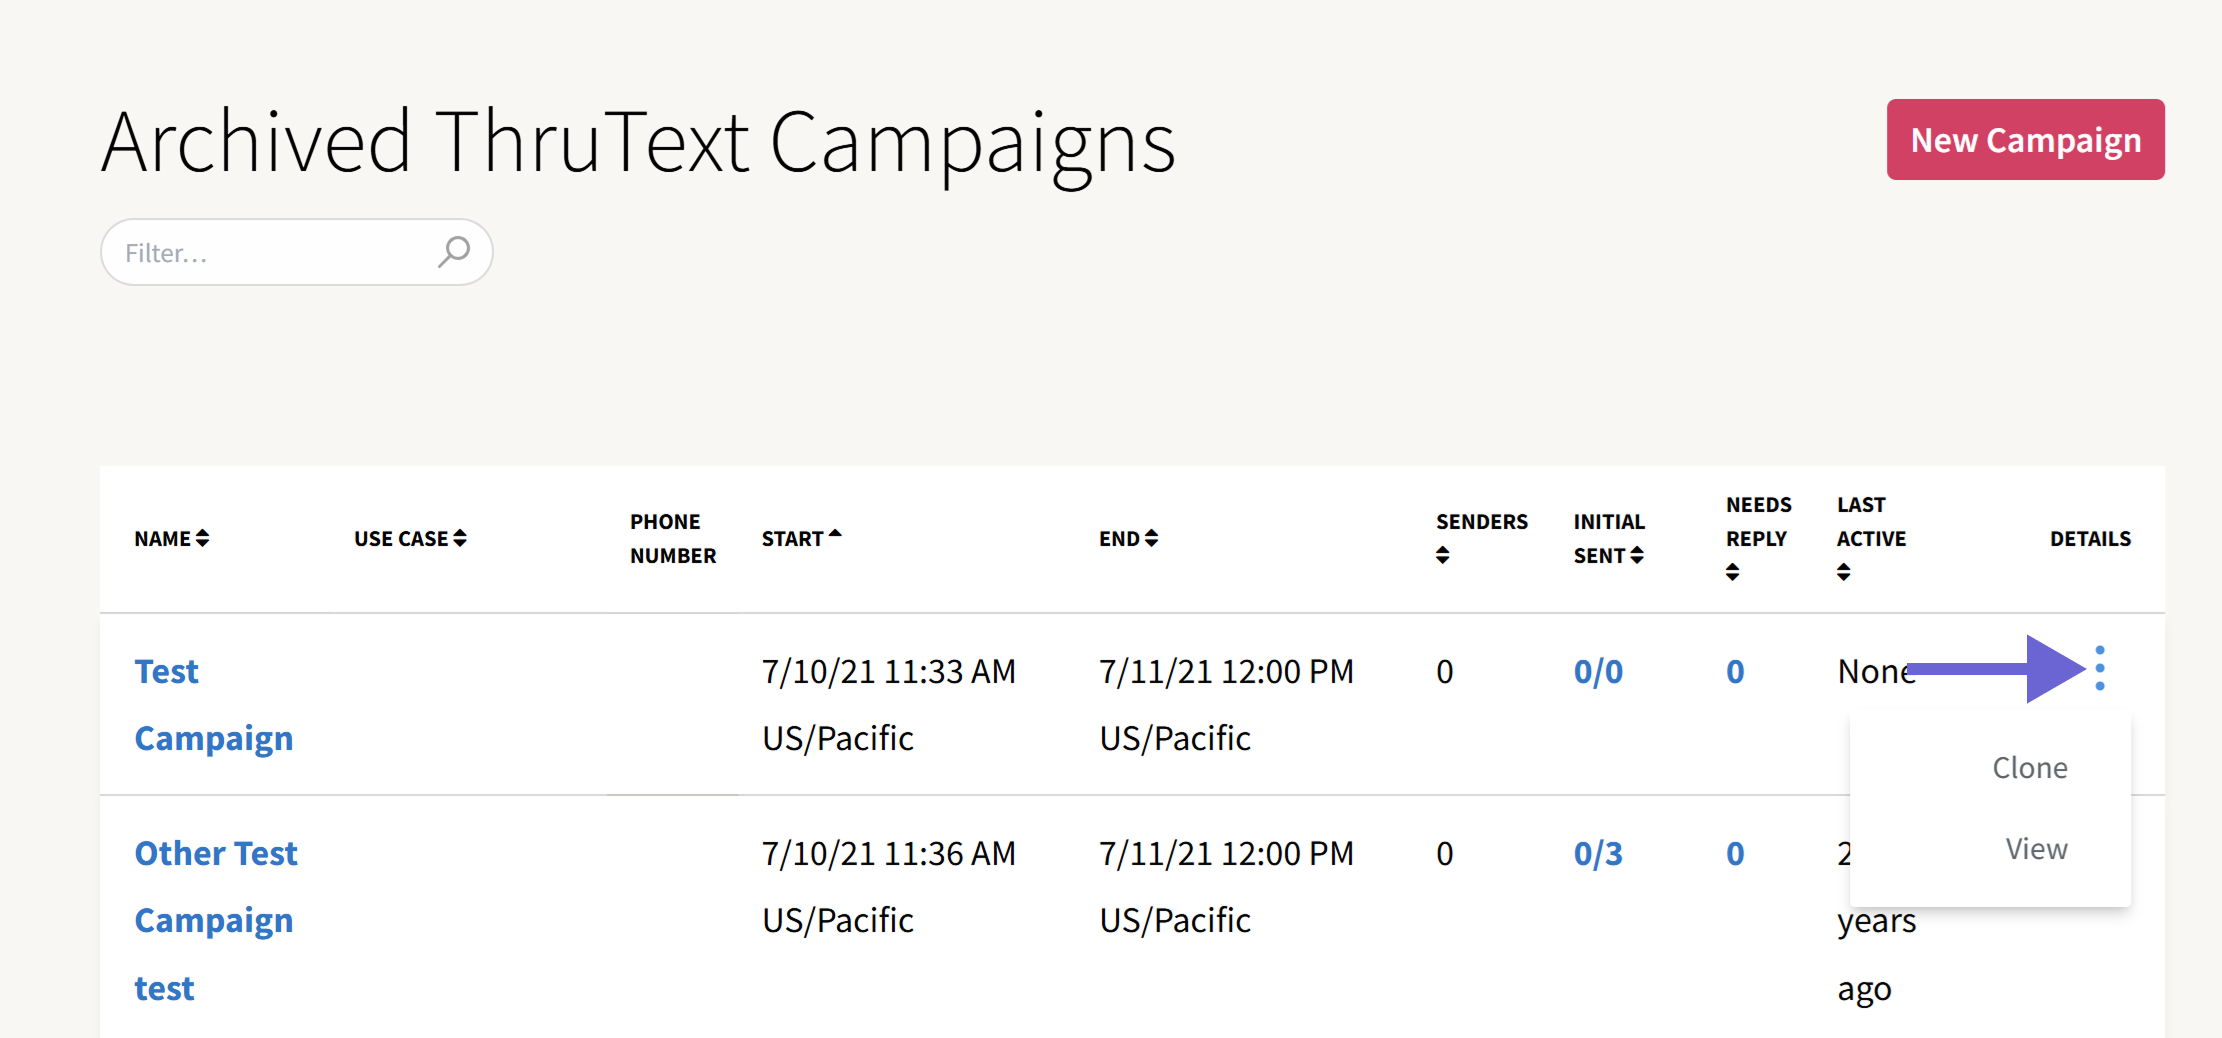This screenshot has height=1038, width=2222.
Task: Click the End column sort icon
Action: coord(1151,538)
